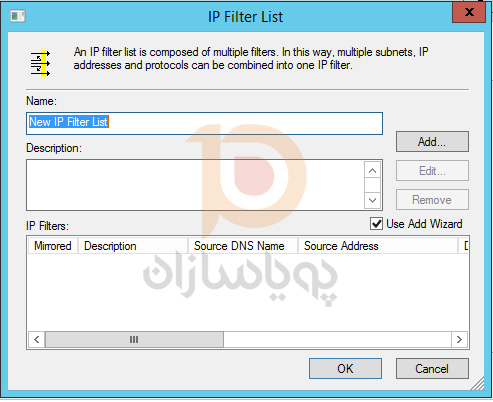
Task: Click the IP Filters right scroll arrow
Action: click(x=459, y=340)
